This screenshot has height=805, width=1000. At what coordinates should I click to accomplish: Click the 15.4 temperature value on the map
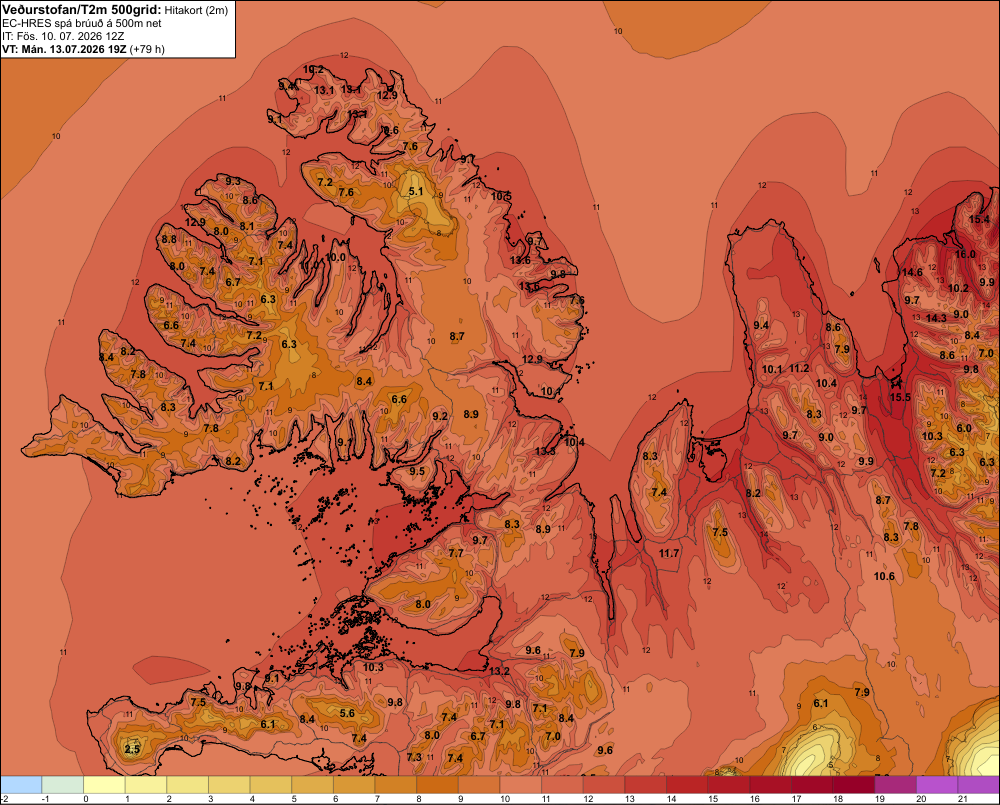[x=979, y=219]
